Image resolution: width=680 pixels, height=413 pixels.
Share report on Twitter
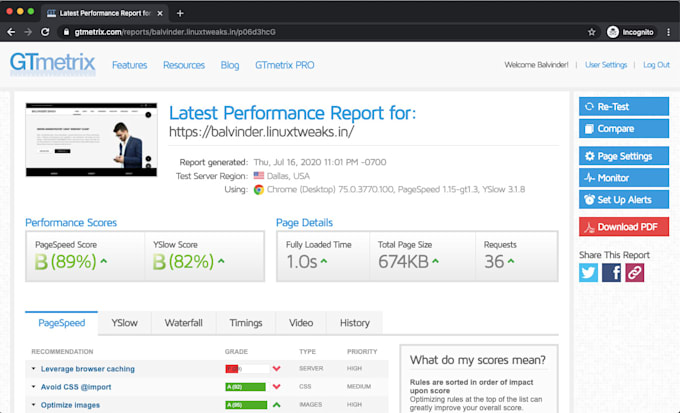[x=588, y=273]
